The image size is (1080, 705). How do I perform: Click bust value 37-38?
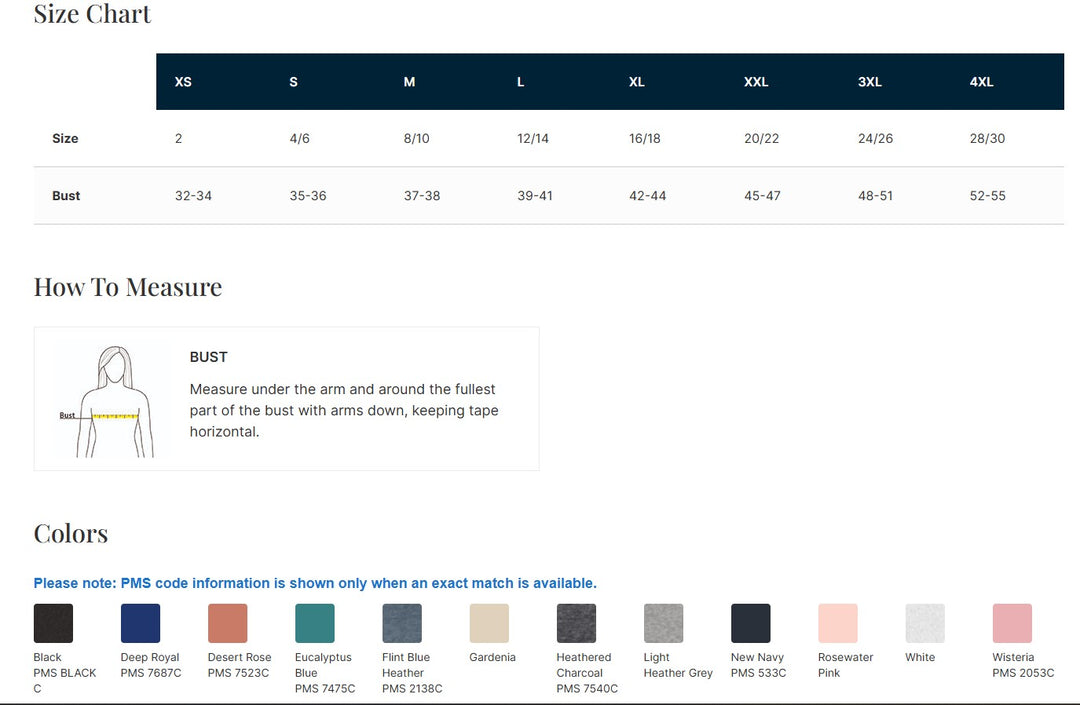point(422,196)
